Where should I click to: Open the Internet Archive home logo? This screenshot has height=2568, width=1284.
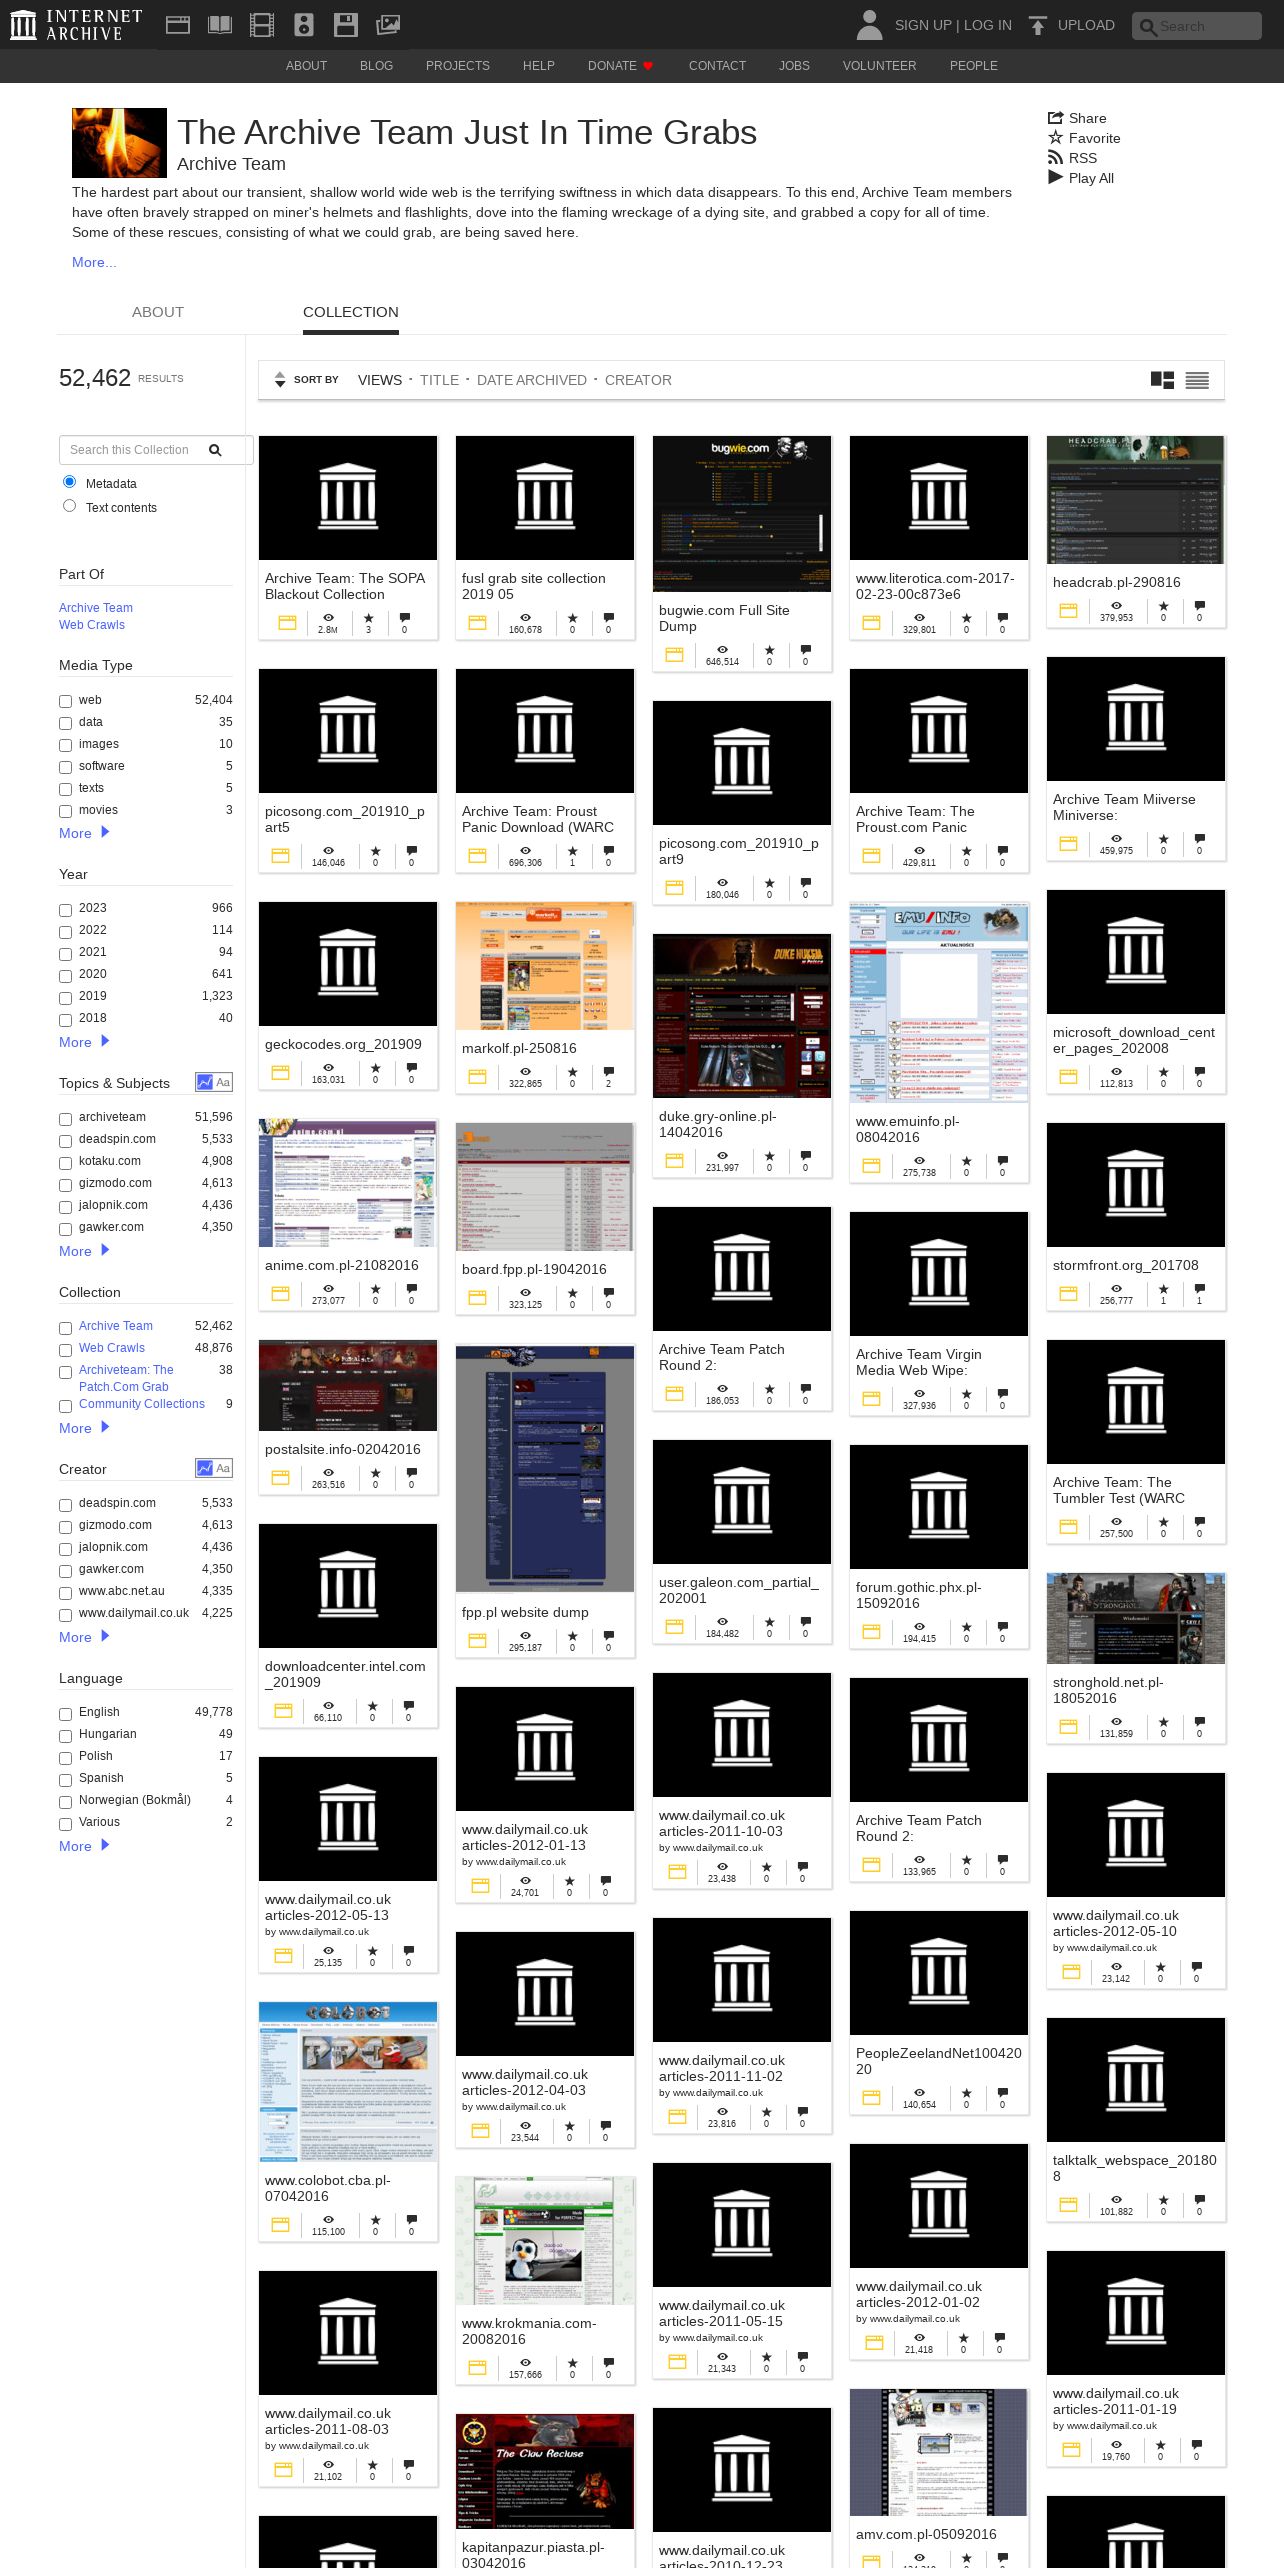(76, 25)
